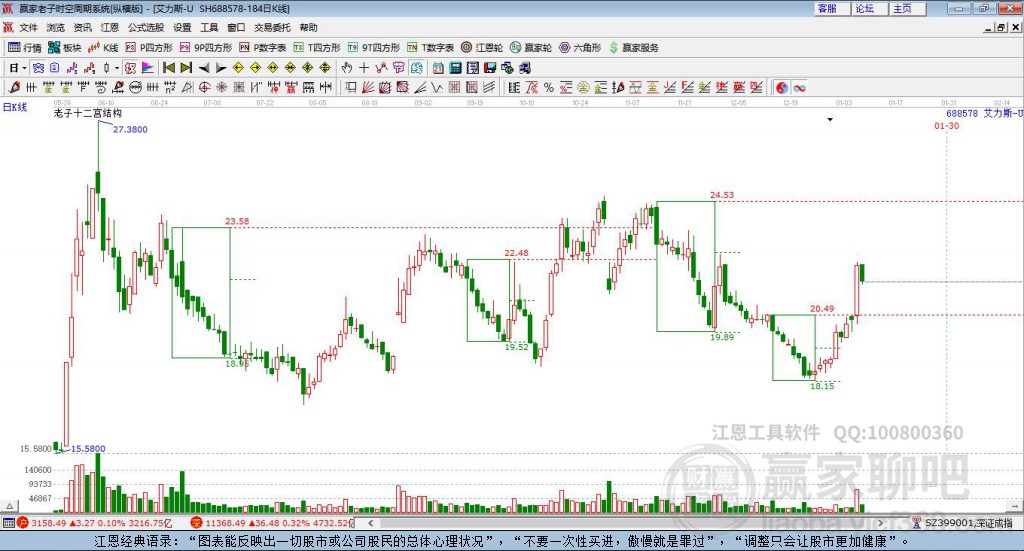Launch the 江恩轮 Gann wheel

pyautogui.click(x=482, y=48)
